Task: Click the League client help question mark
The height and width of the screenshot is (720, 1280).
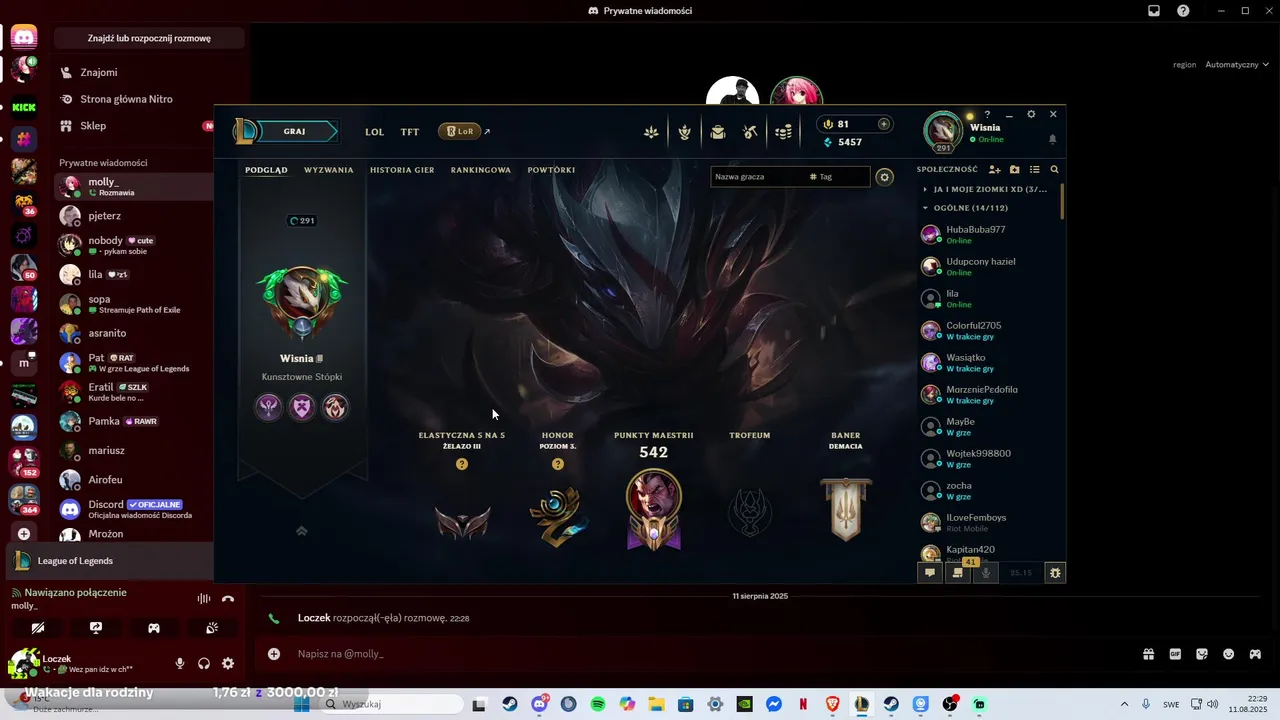Action: click(x=987, y=114)
